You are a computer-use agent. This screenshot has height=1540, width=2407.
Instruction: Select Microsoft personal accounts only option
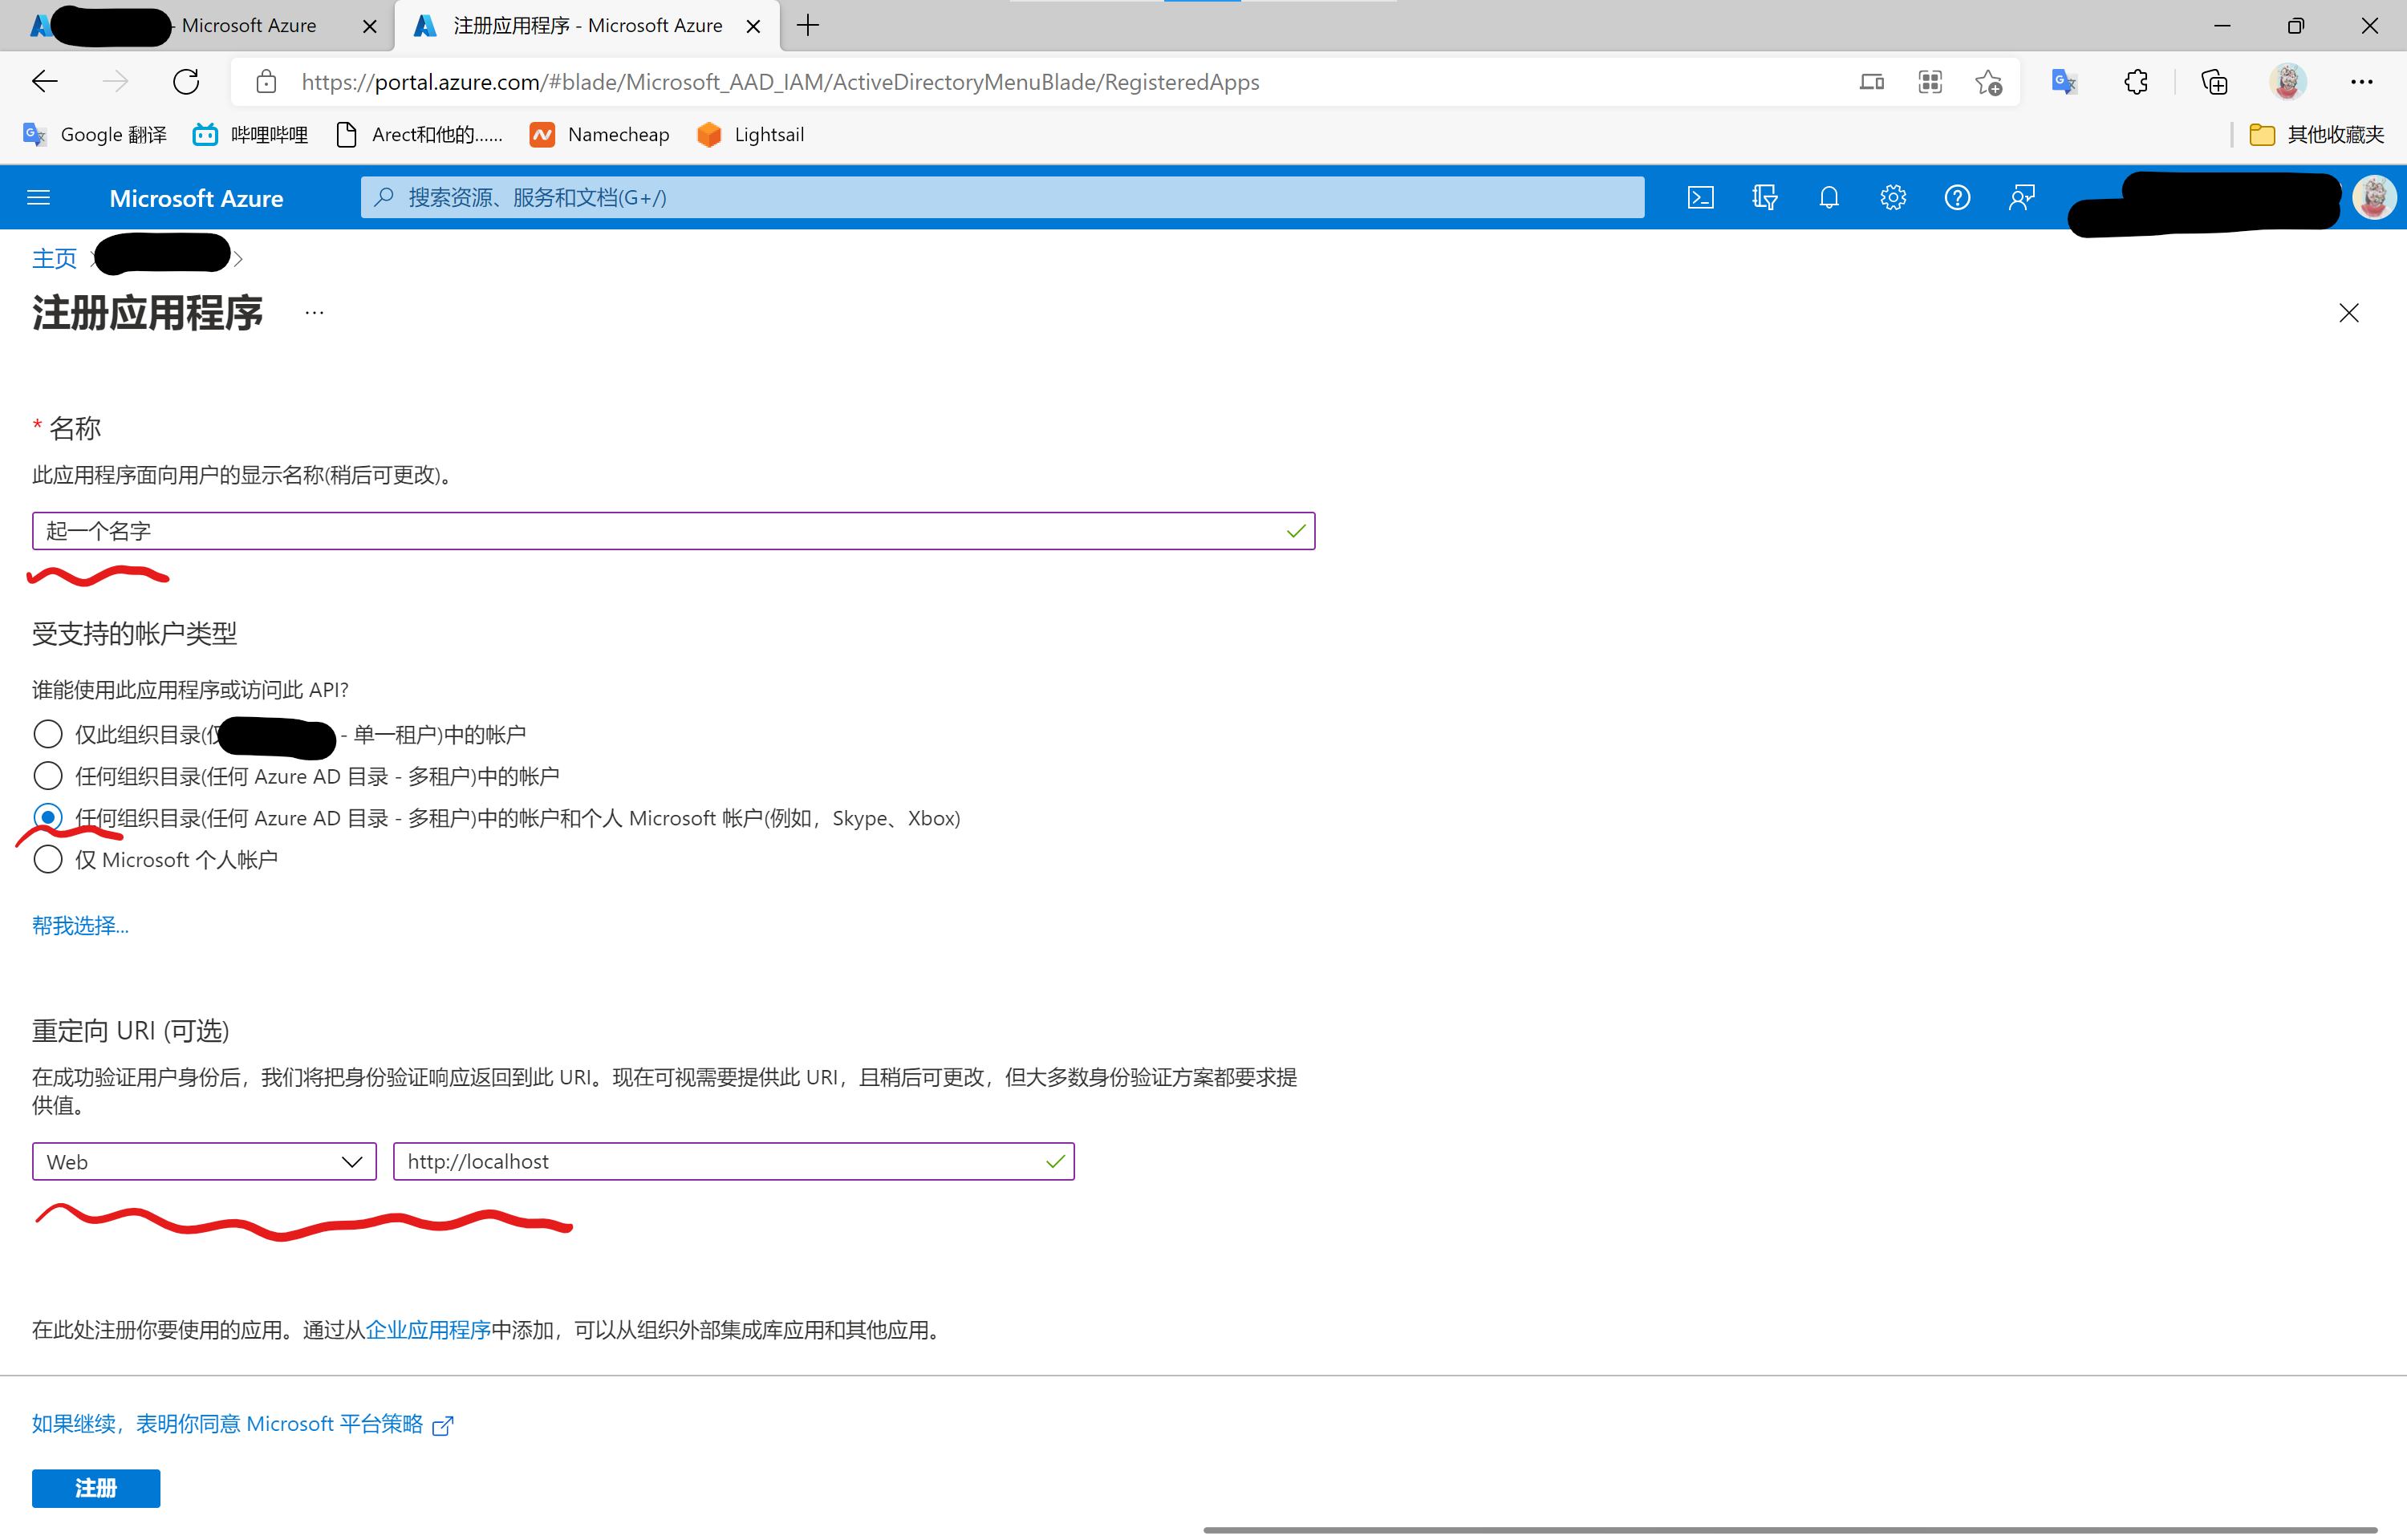point(47,860)
